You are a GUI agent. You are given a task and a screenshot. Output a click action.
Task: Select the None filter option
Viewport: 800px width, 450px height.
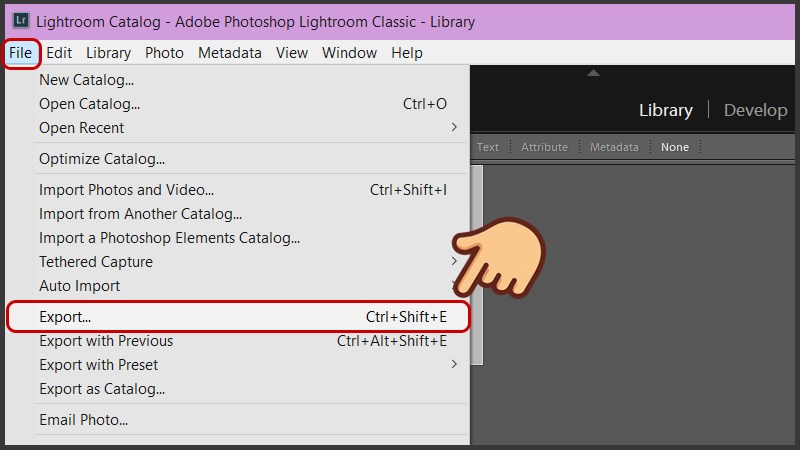[675, 147]
